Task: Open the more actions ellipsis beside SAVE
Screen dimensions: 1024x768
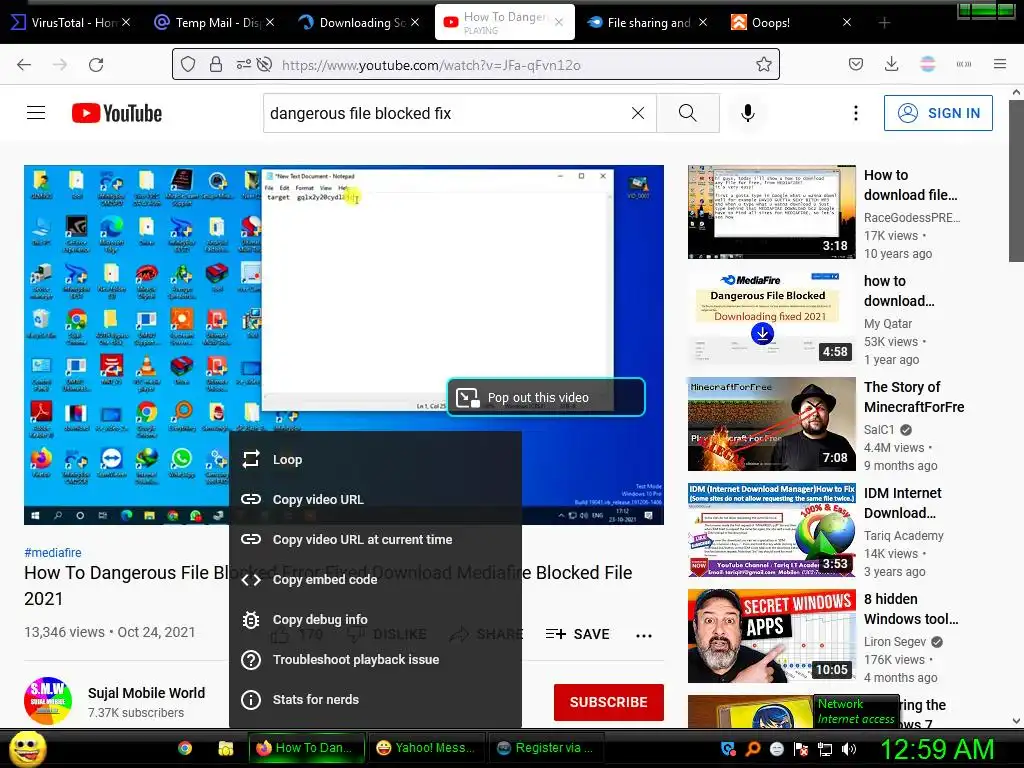Action: [644, 635]
